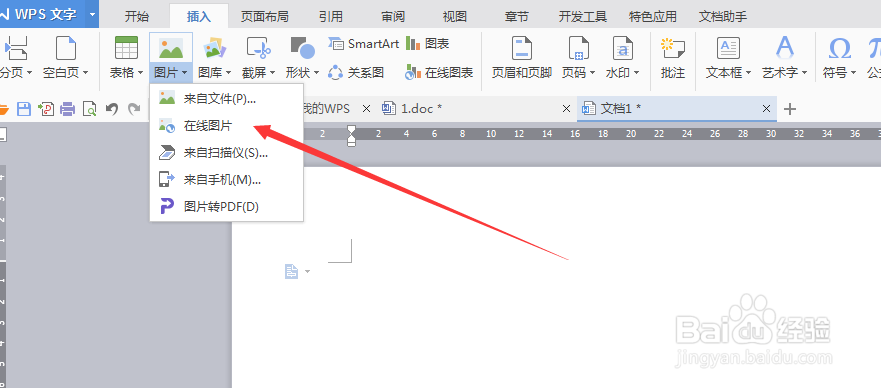The width and height of the screenshot is (881, 388).
Task: Click the save floppy disk icon
Action: tap(24, 109)
